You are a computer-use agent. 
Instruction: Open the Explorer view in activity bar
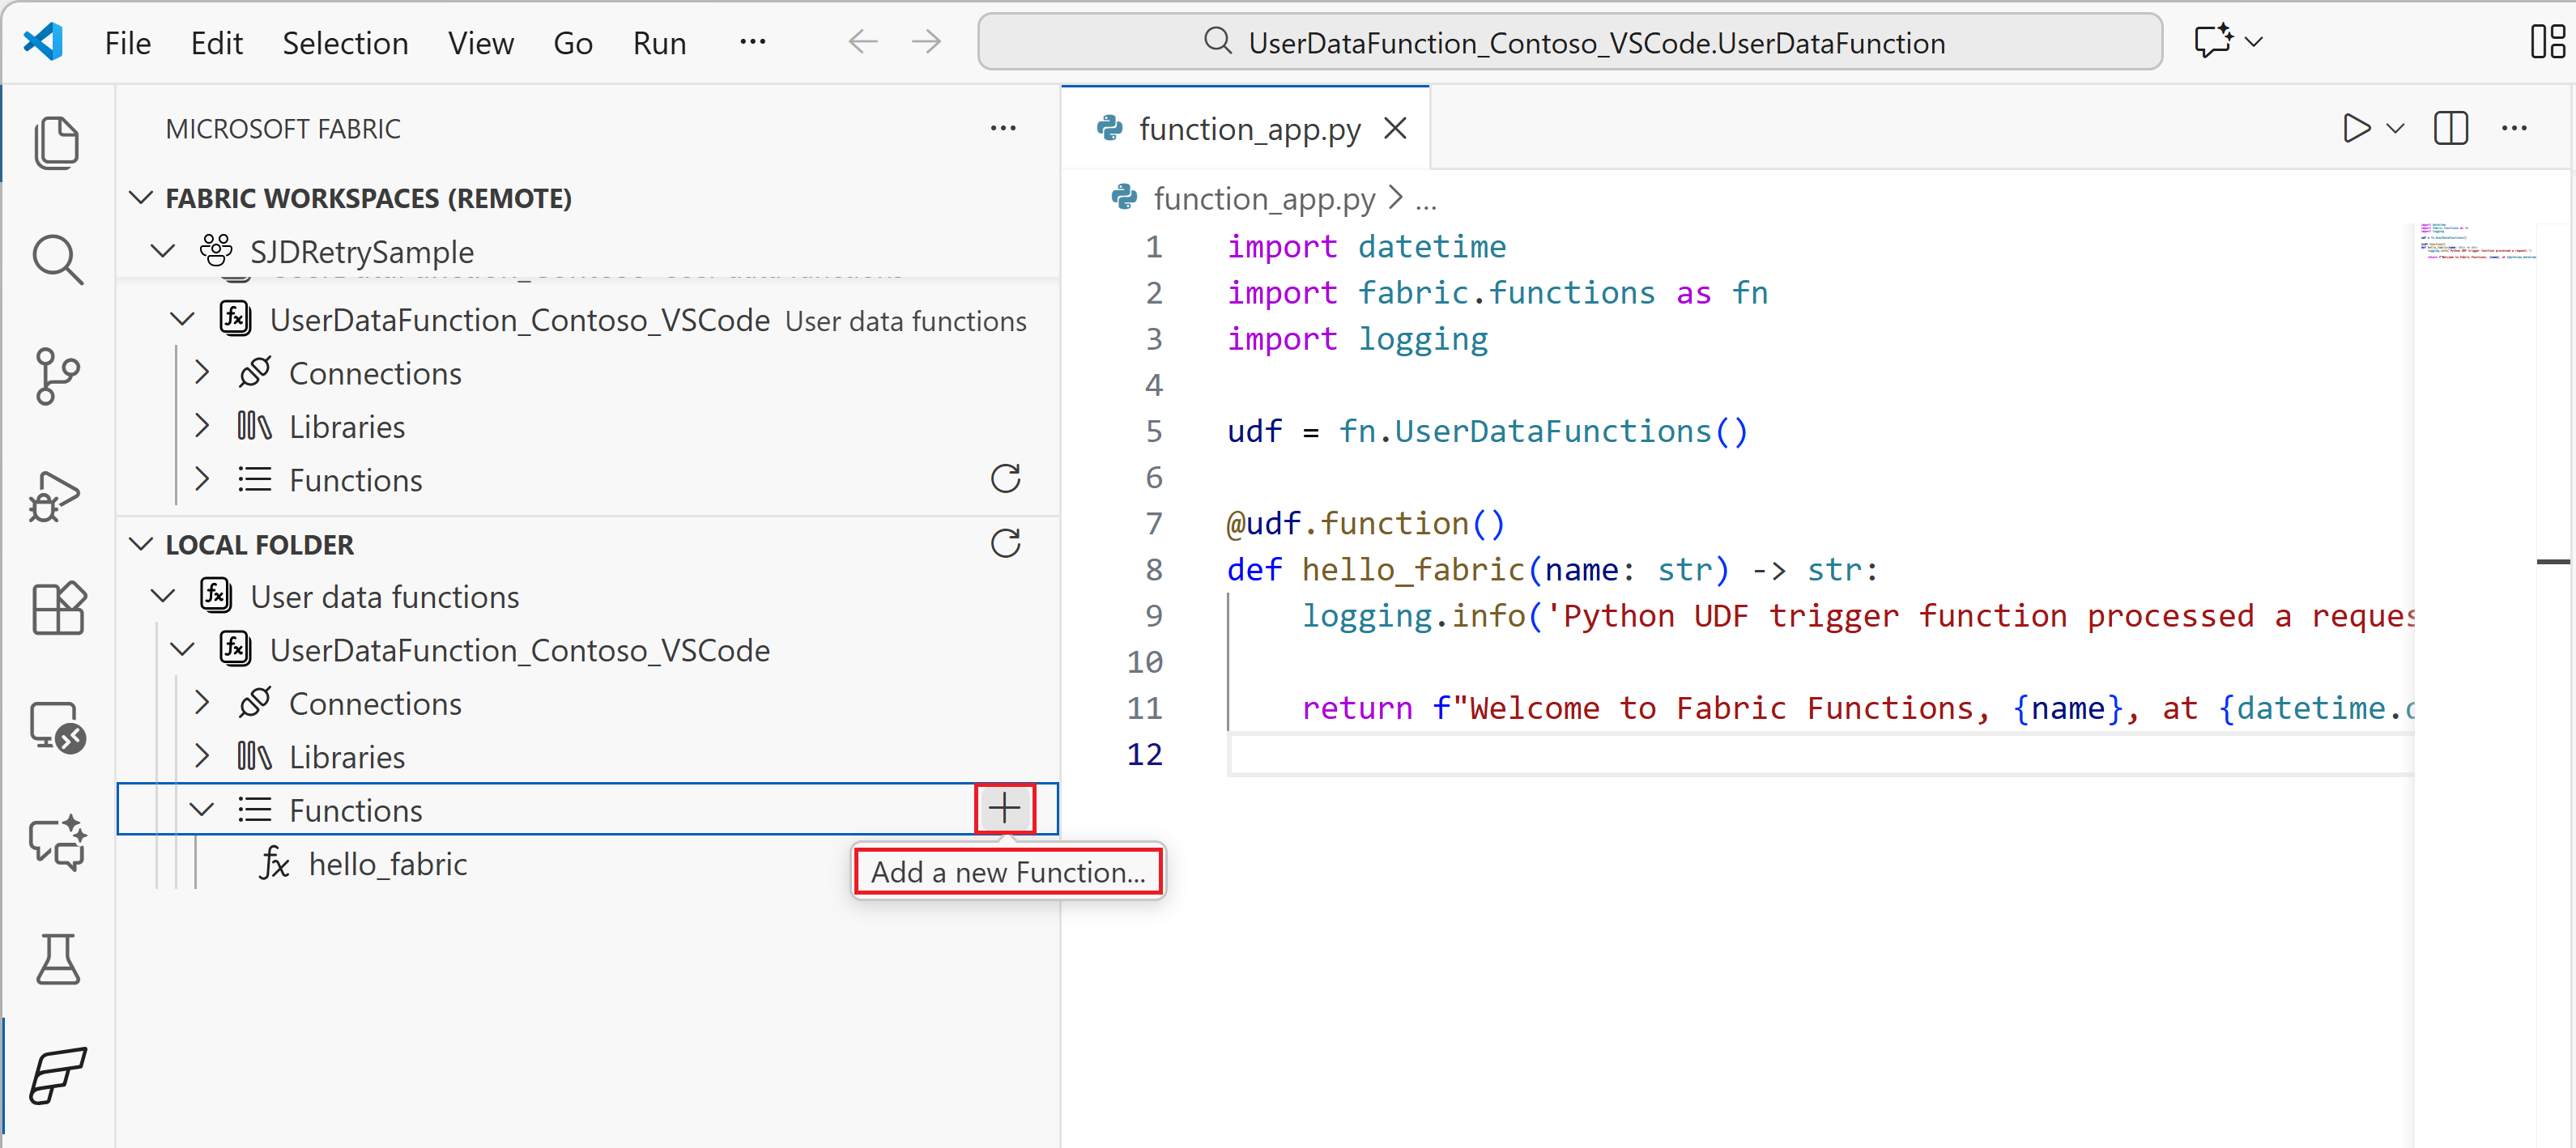coord(57,141)
